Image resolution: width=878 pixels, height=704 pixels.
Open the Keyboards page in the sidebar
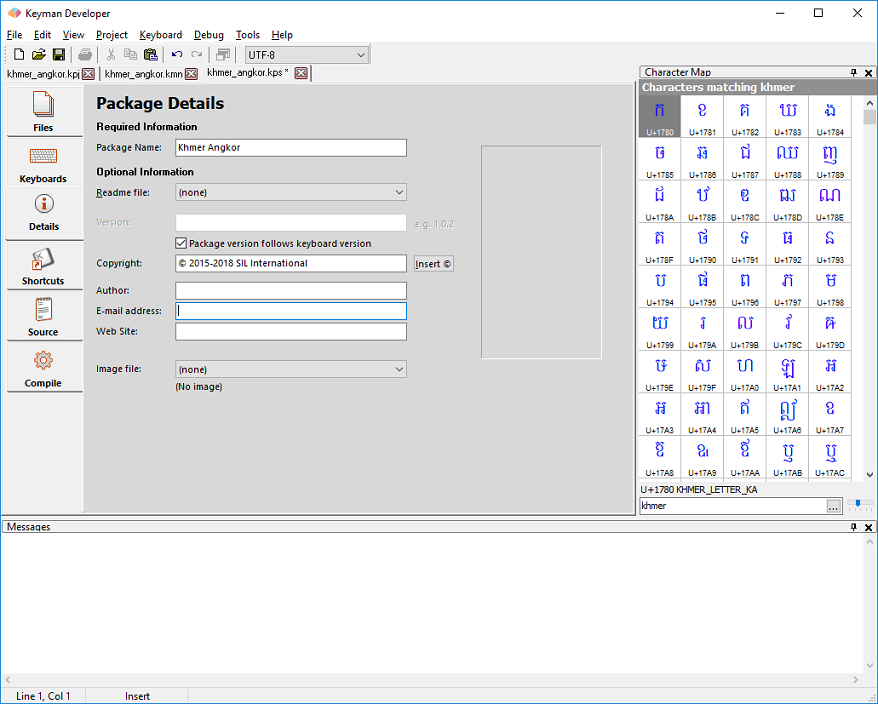44,164
